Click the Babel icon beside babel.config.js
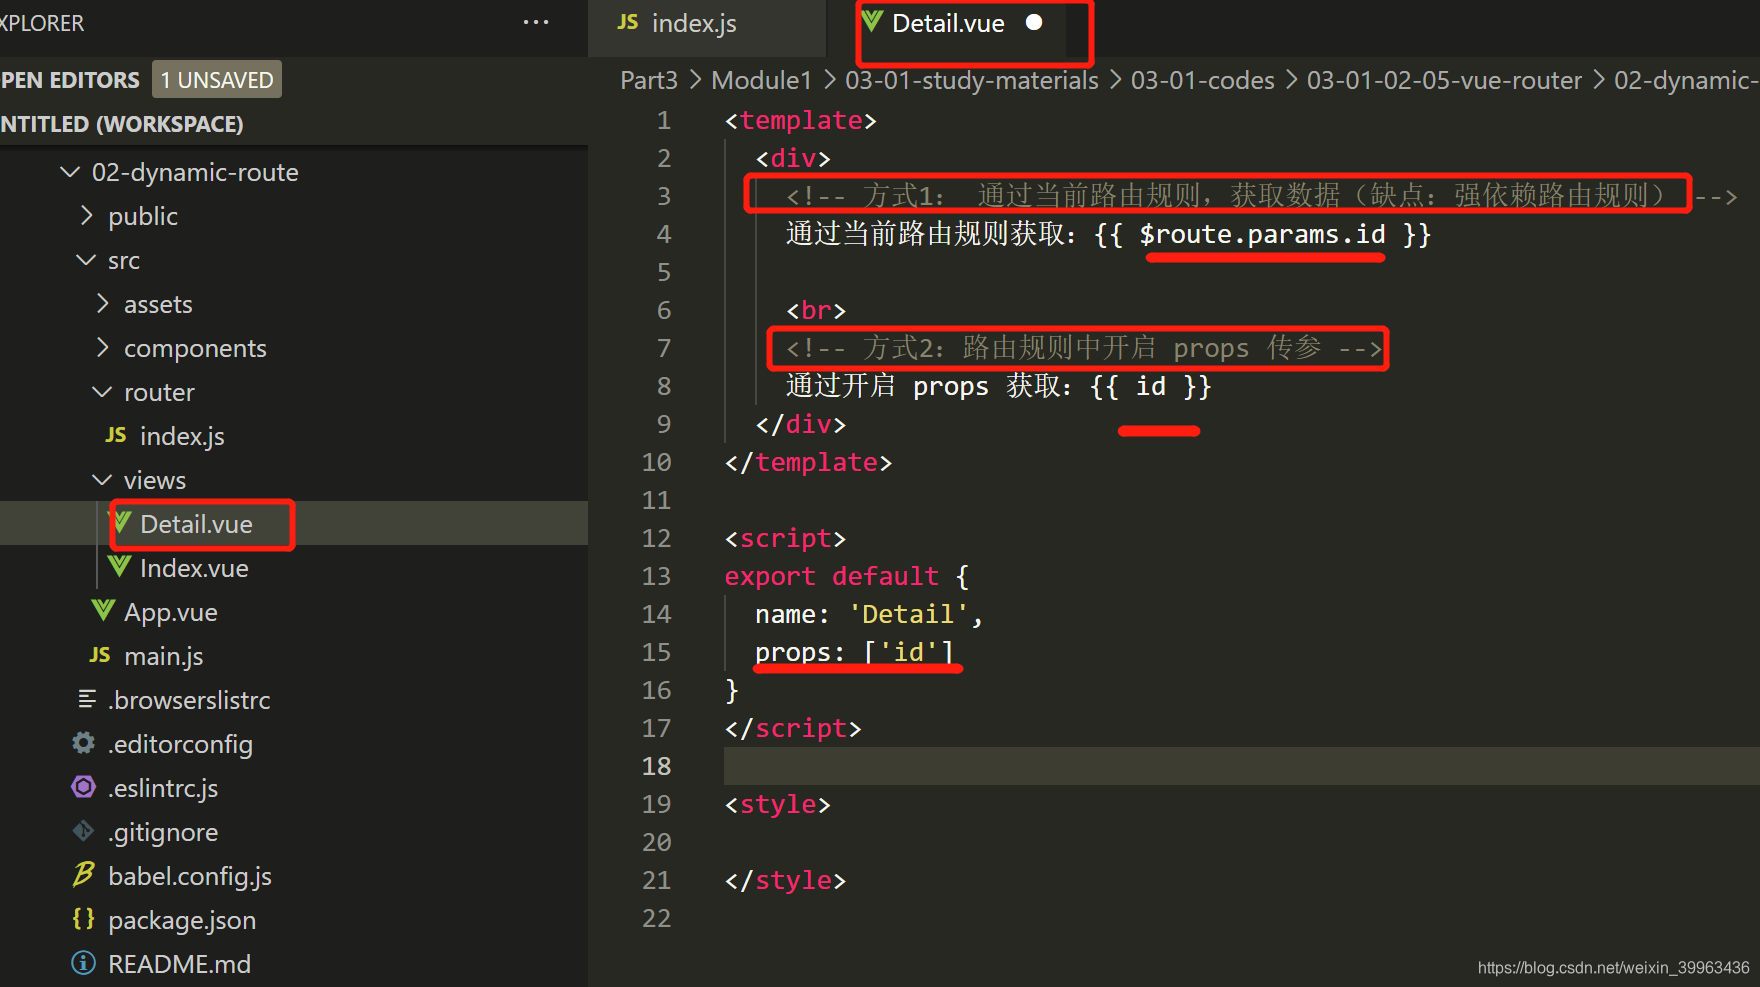 click(x=84, y=875)
